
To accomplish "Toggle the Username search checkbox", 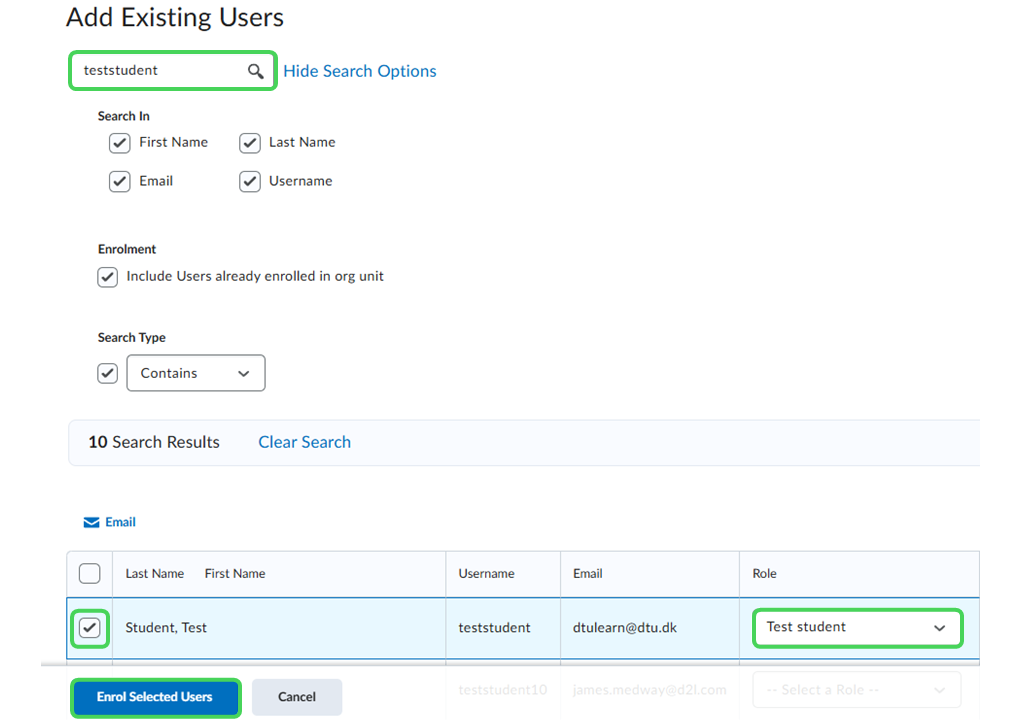I will 250,182.
